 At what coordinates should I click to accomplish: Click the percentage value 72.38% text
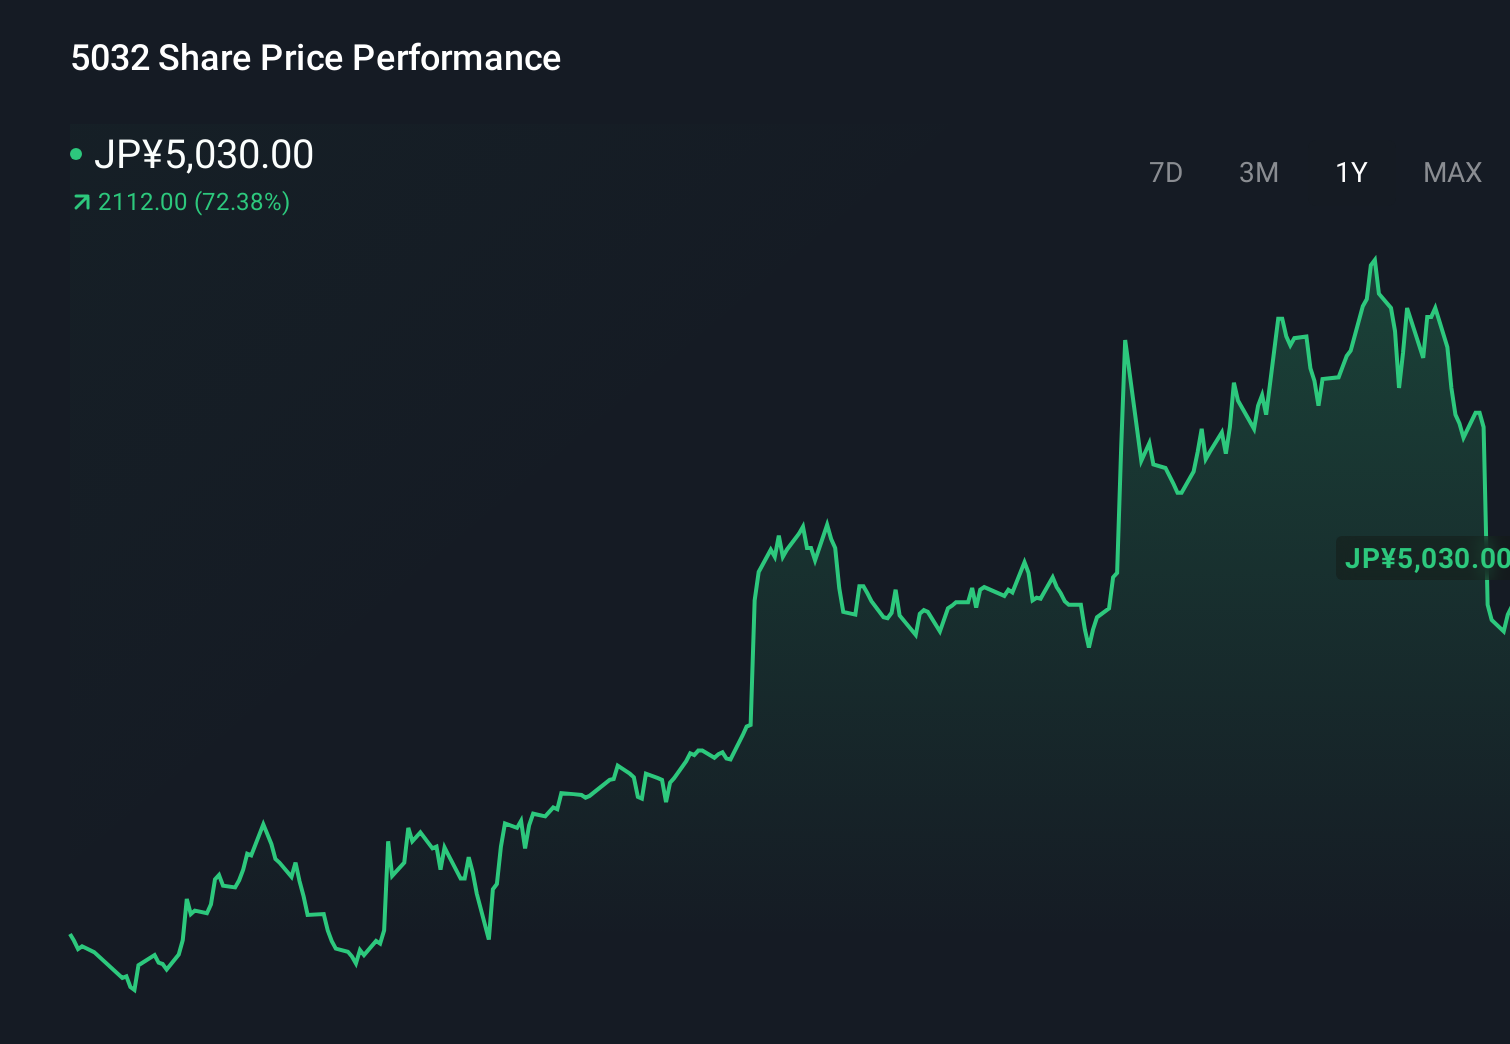tap(245, 201)
